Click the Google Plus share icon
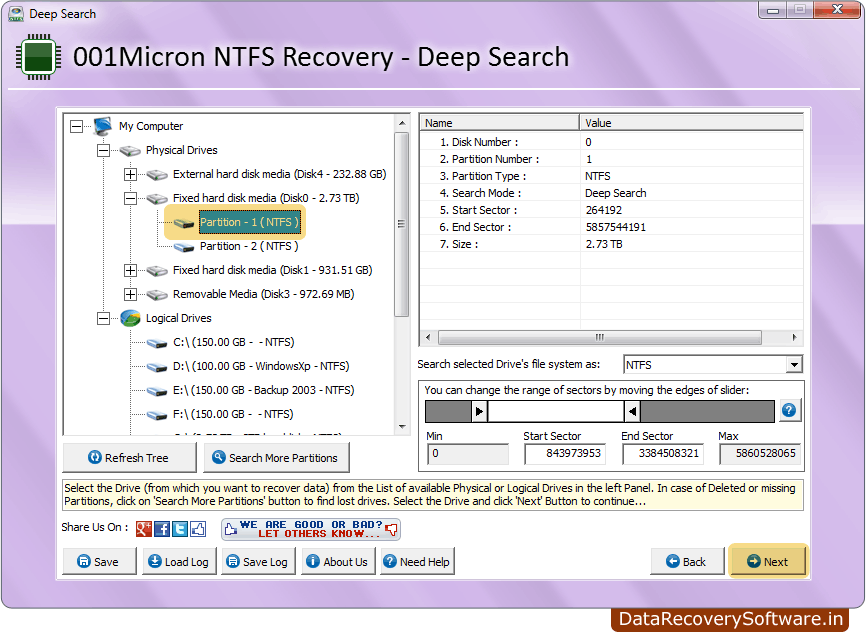866x632 pixels. (144, 529)
